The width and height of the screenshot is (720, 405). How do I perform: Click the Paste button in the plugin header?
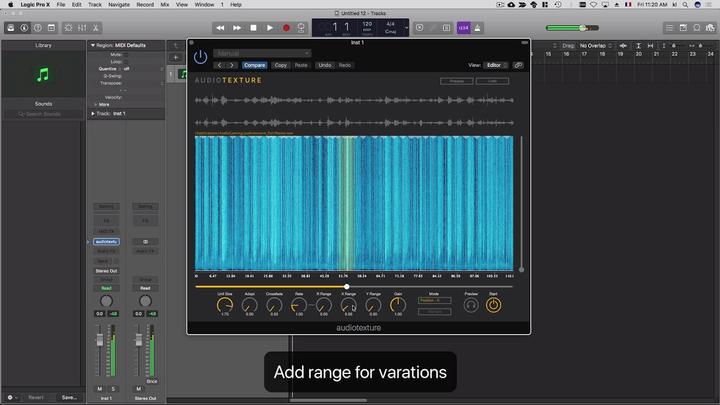301,65
